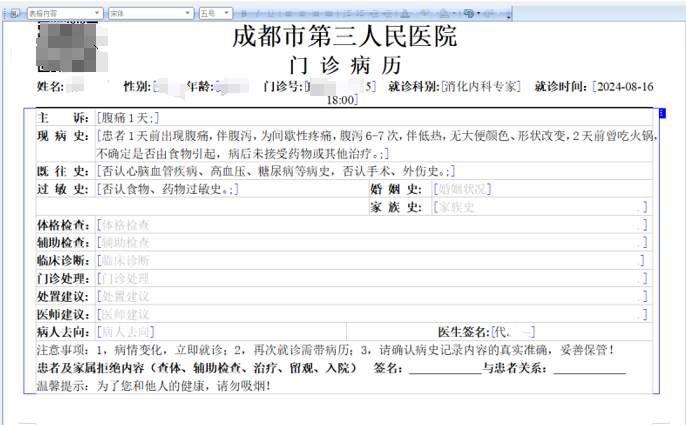
Task: Click the 就诊时间 value 2024-08-16
Action: 625,87
